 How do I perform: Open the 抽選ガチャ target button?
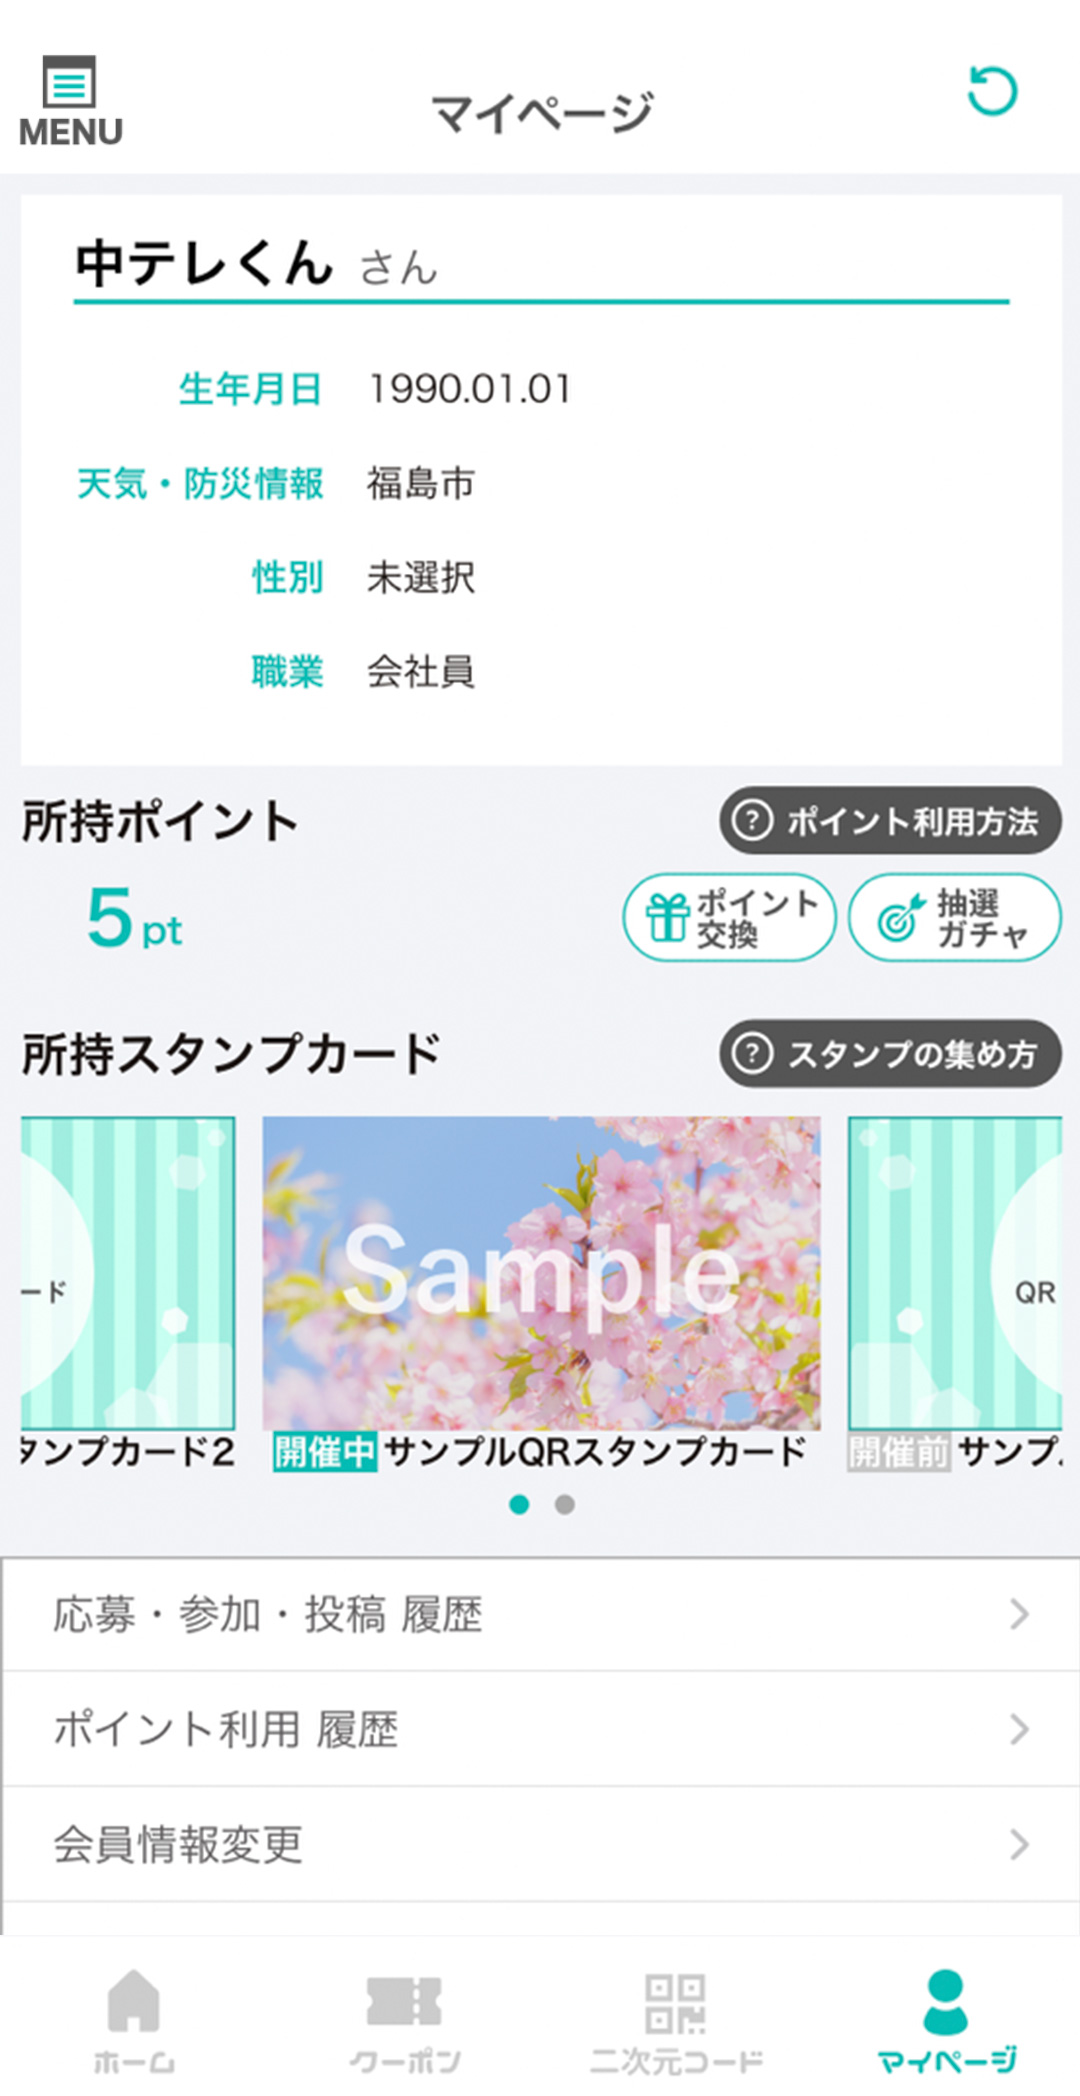(x=955, y=918)
